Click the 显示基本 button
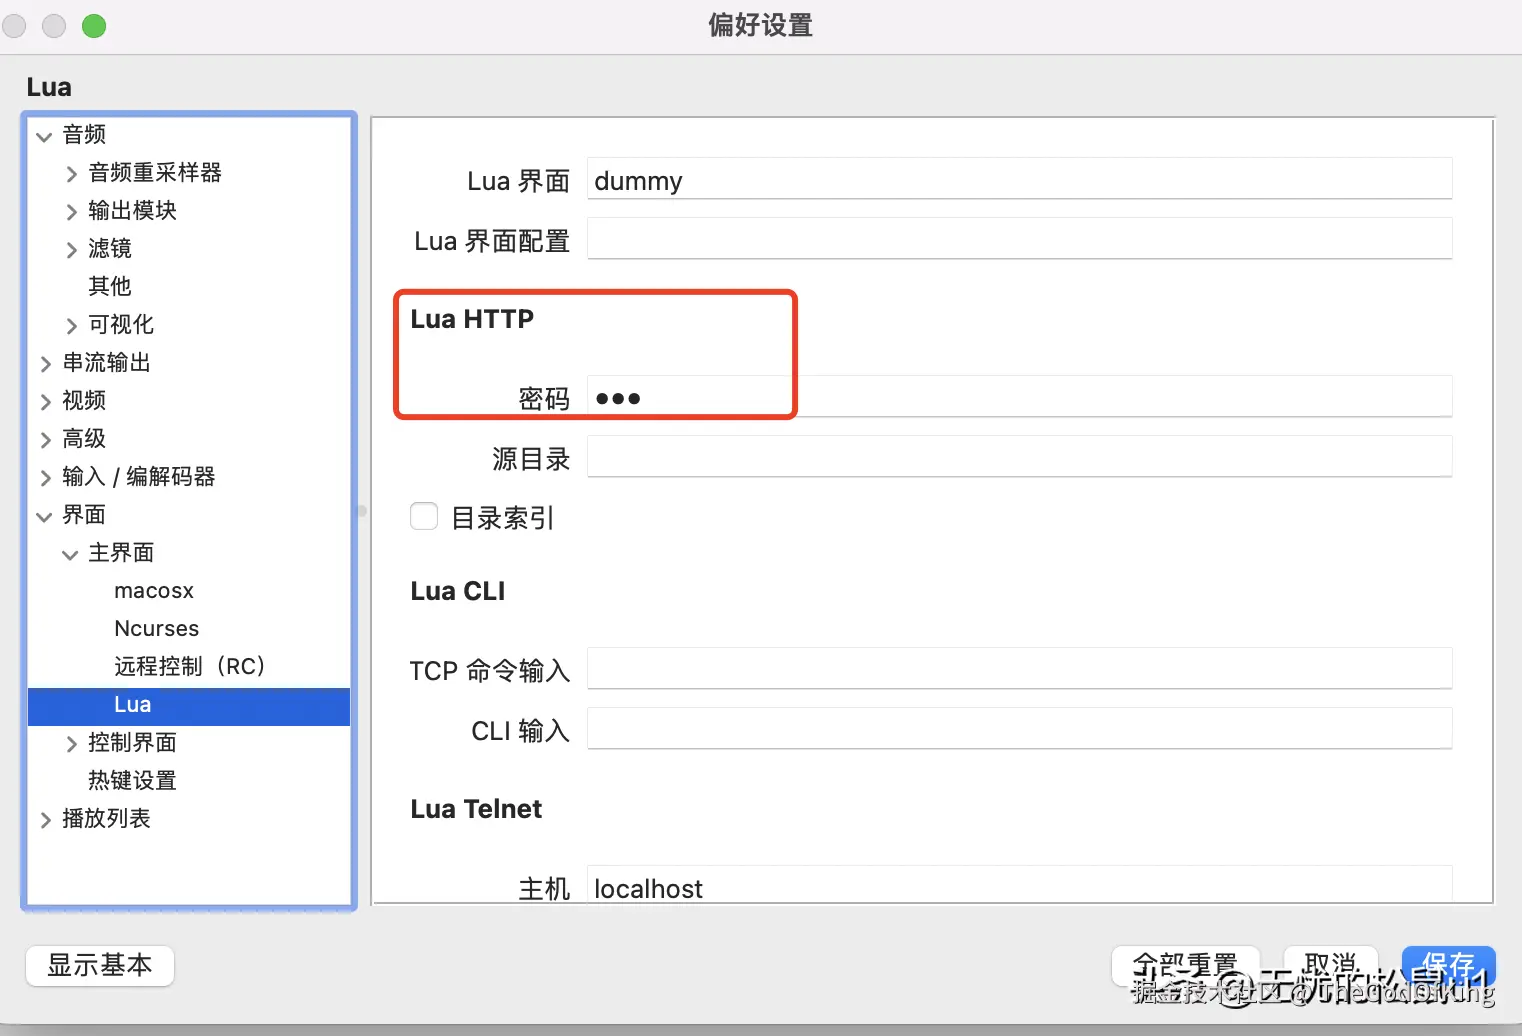Screen dimensions: 1522x1036 tap(99, 965)
